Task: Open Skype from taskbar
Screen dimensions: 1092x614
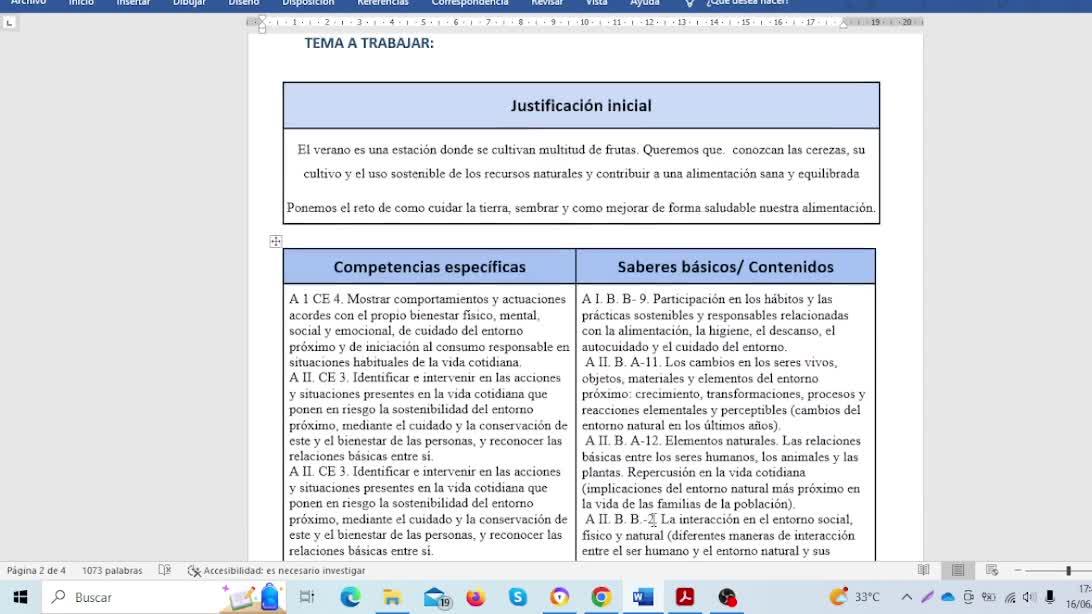Action: [x=517, y=597]
